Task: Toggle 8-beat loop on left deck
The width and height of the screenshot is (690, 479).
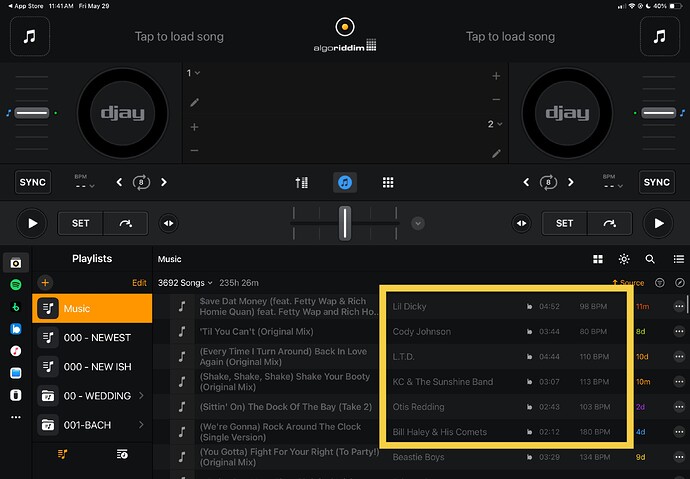Action: (141, 182)
